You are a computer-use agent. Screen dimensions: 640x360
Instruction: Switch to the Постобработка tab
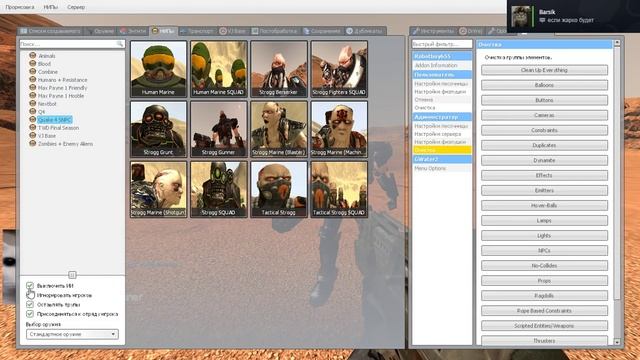pos(274,31)
